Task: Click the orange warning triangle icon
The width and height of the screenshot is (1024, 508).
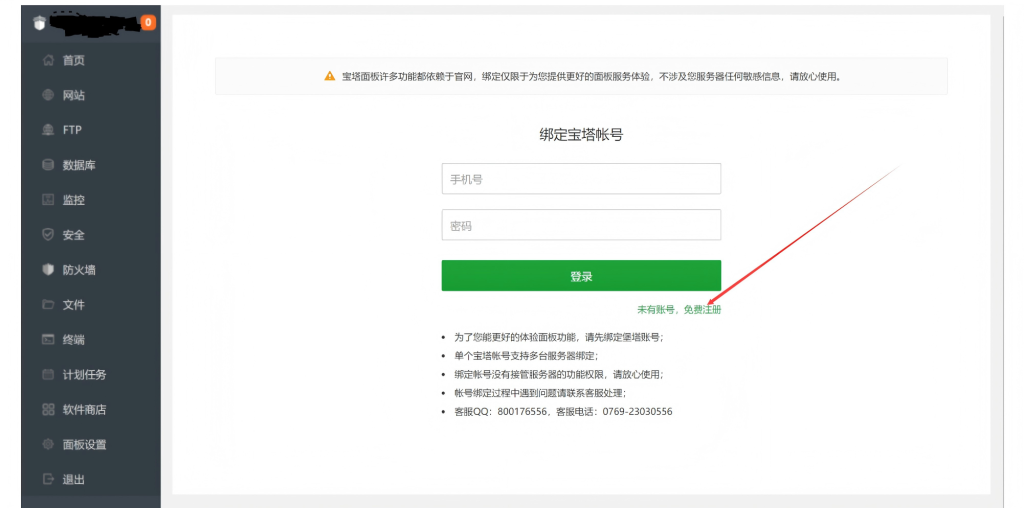Action: point(330,76)
